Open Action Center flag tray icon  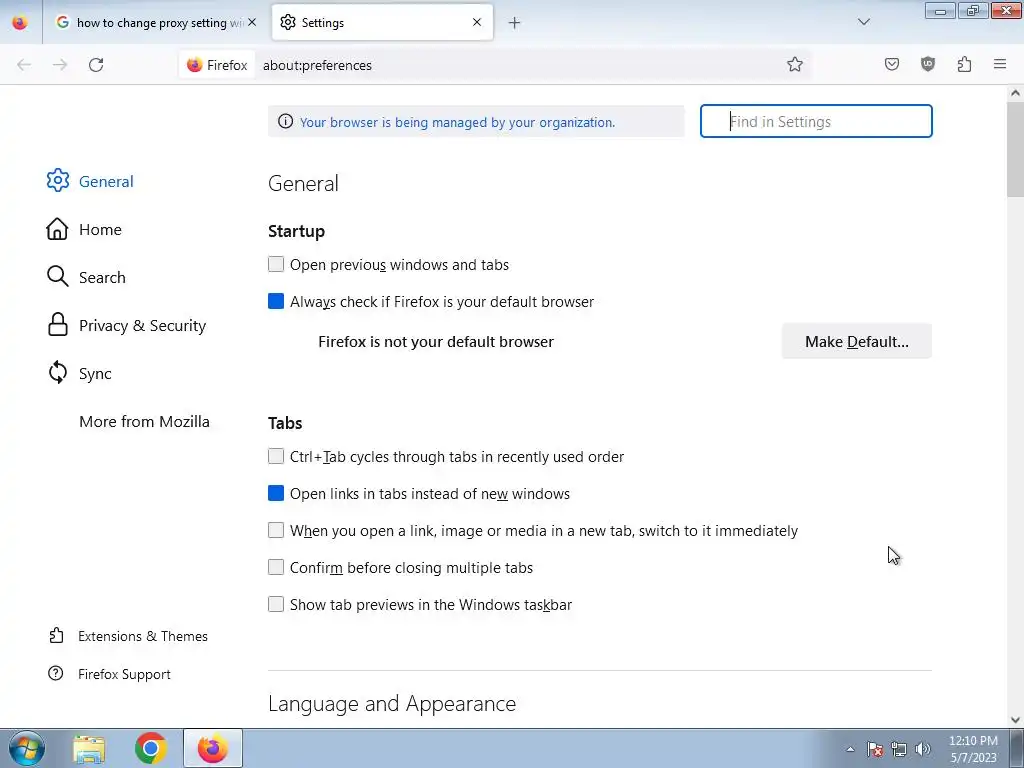coord(874,749)
